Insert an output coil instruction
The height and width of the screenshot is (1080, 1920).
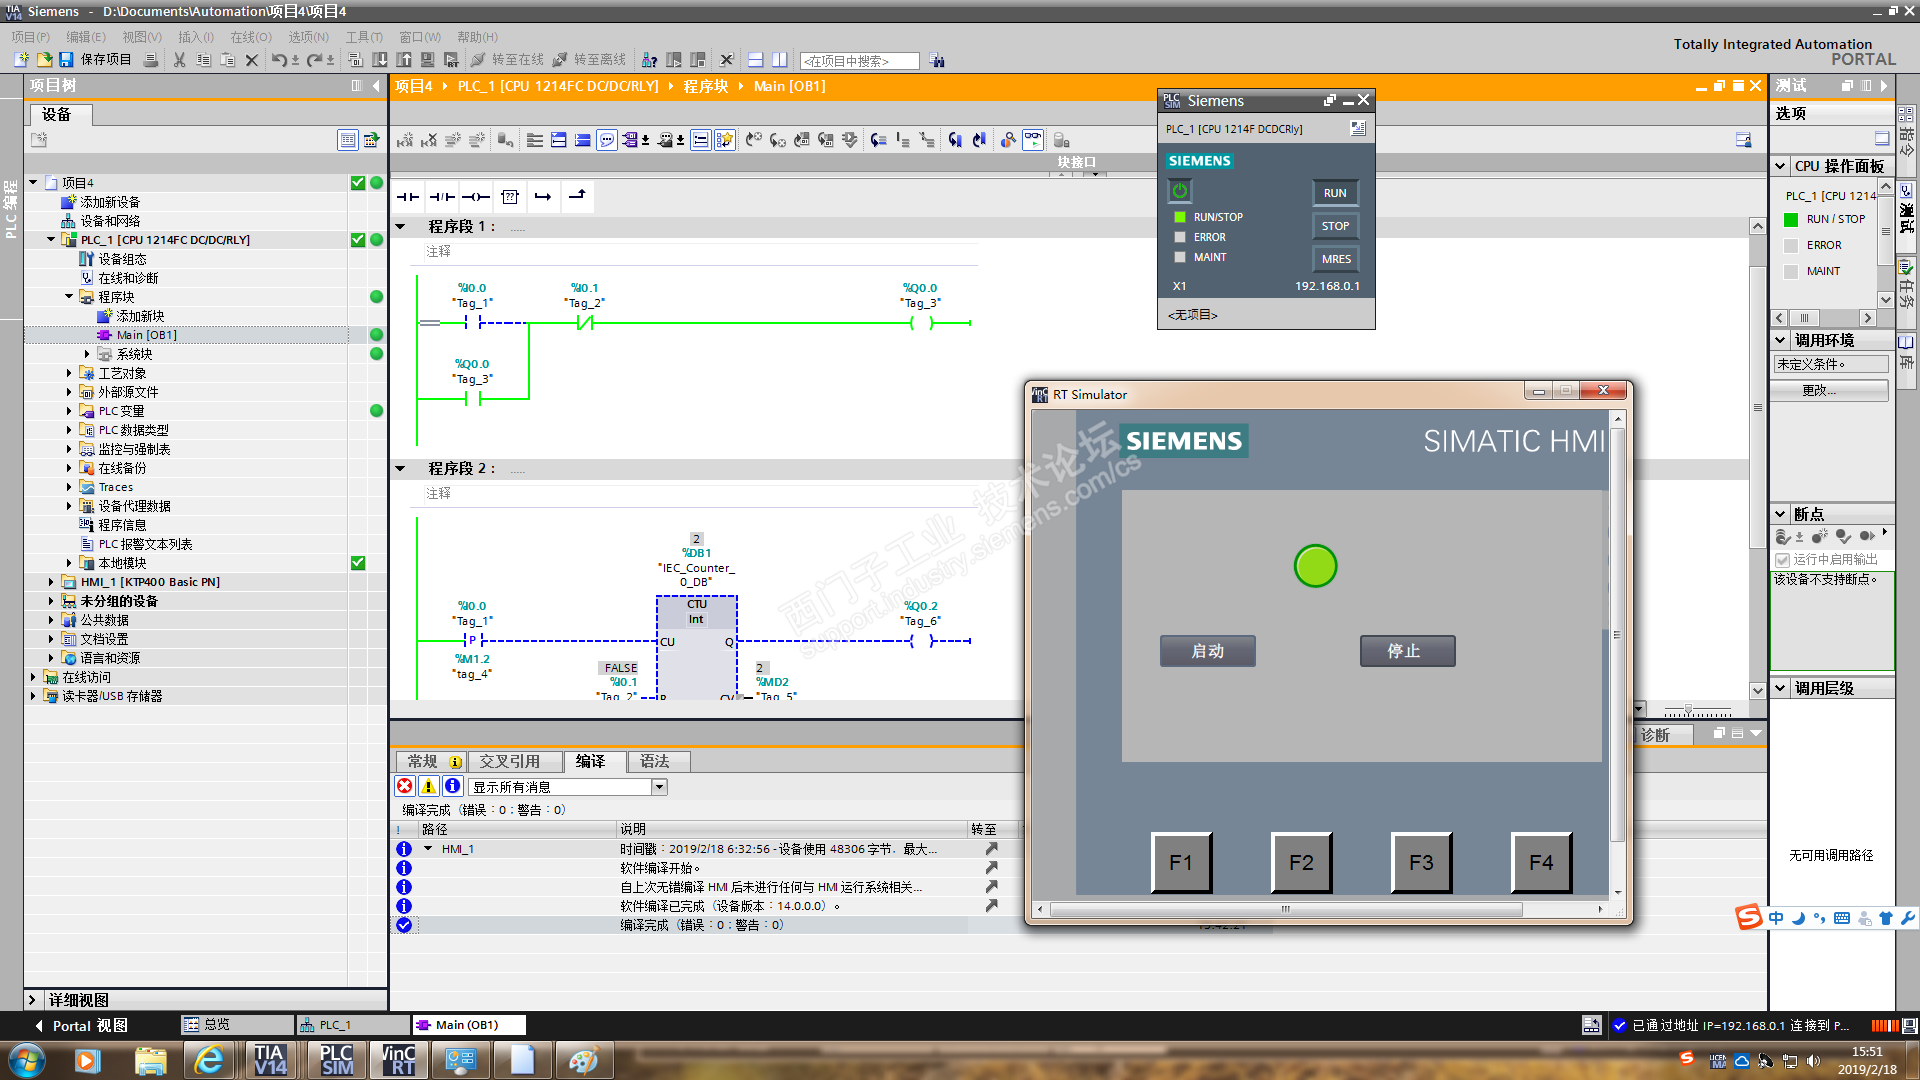[476, 197]
